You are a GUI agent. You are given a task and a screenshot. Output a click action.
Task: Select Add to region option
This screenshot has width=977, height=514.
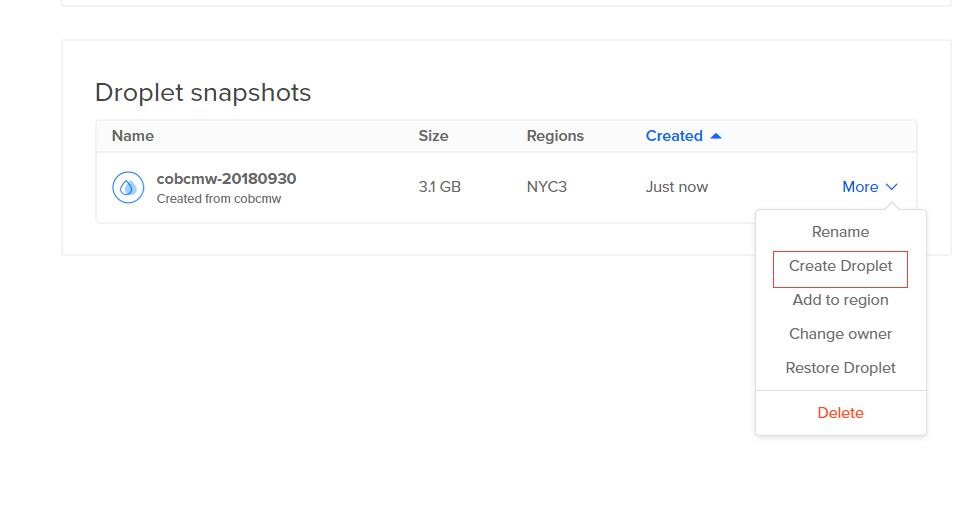840,300
